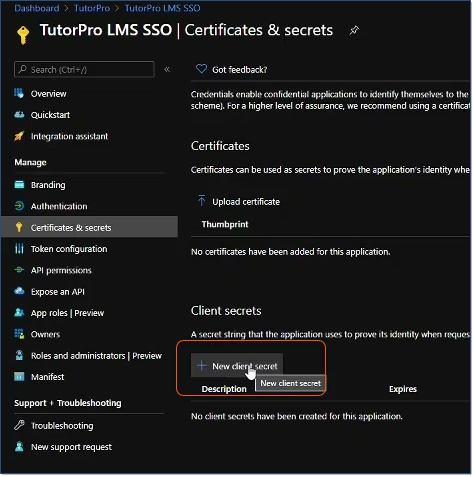Viewport: 474px width, 477px height.
Task: Click TutorPro breadcrumb link
Action: point(92,8)
